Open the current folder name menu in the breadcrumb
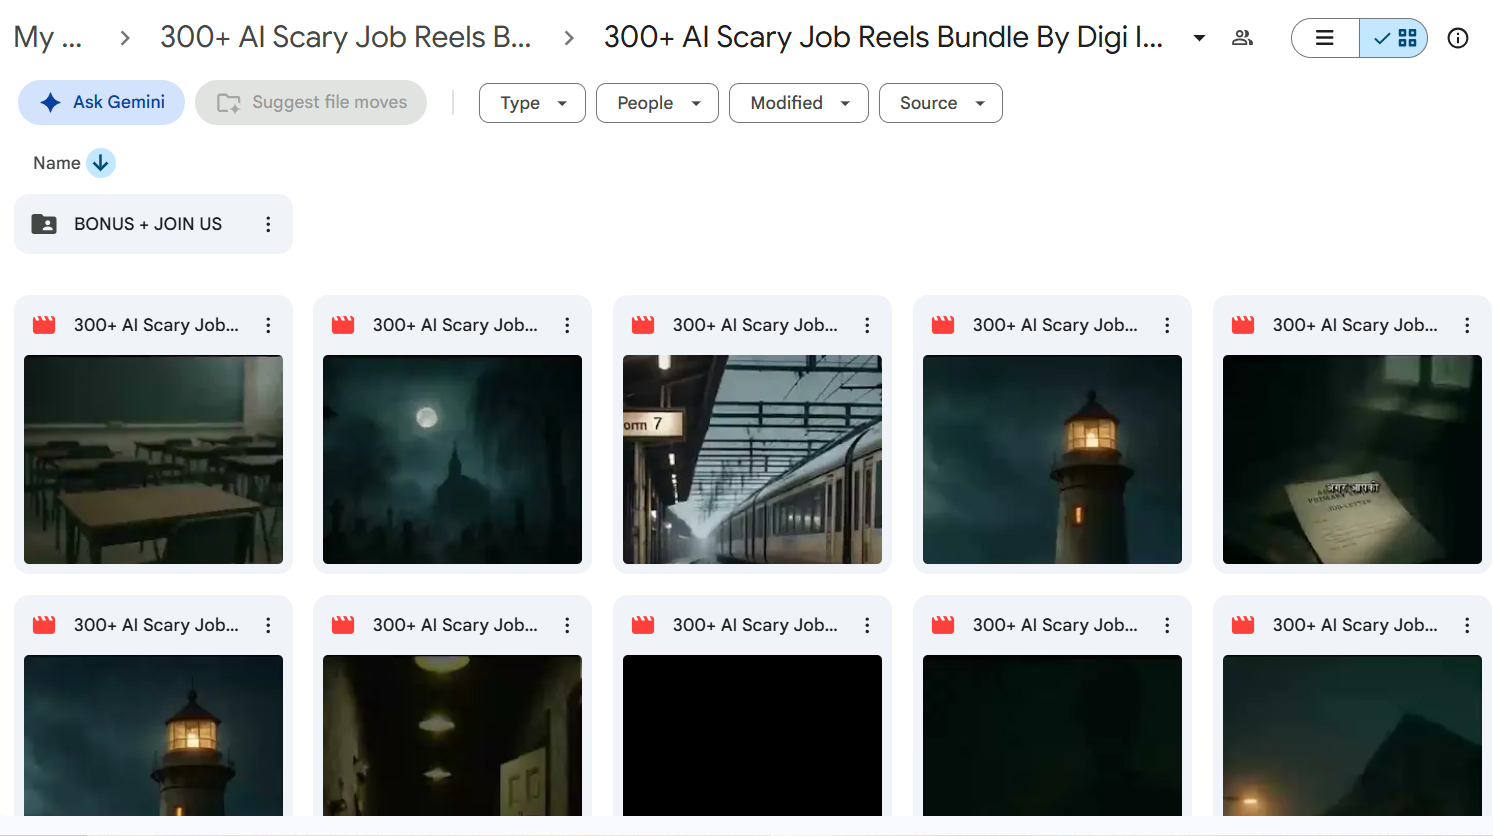 883,38
